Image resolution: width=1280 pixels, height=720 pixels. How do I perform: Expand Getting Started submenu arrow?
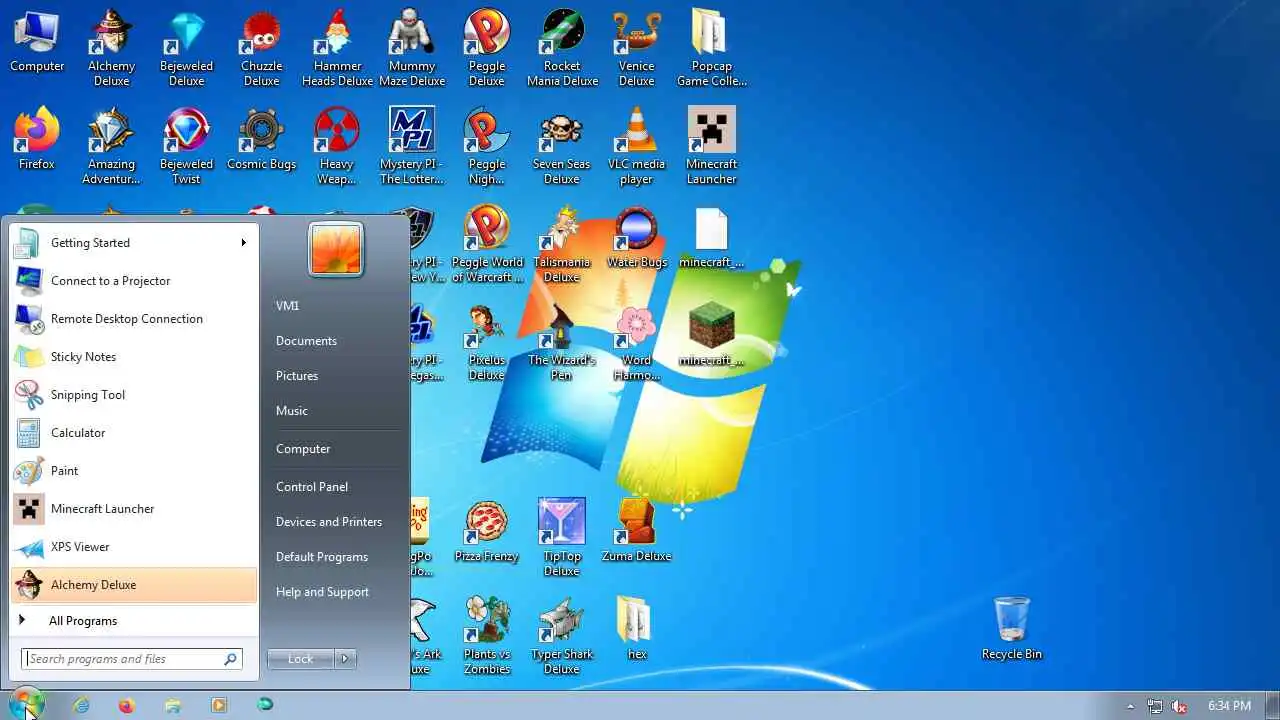coord(243,242)
